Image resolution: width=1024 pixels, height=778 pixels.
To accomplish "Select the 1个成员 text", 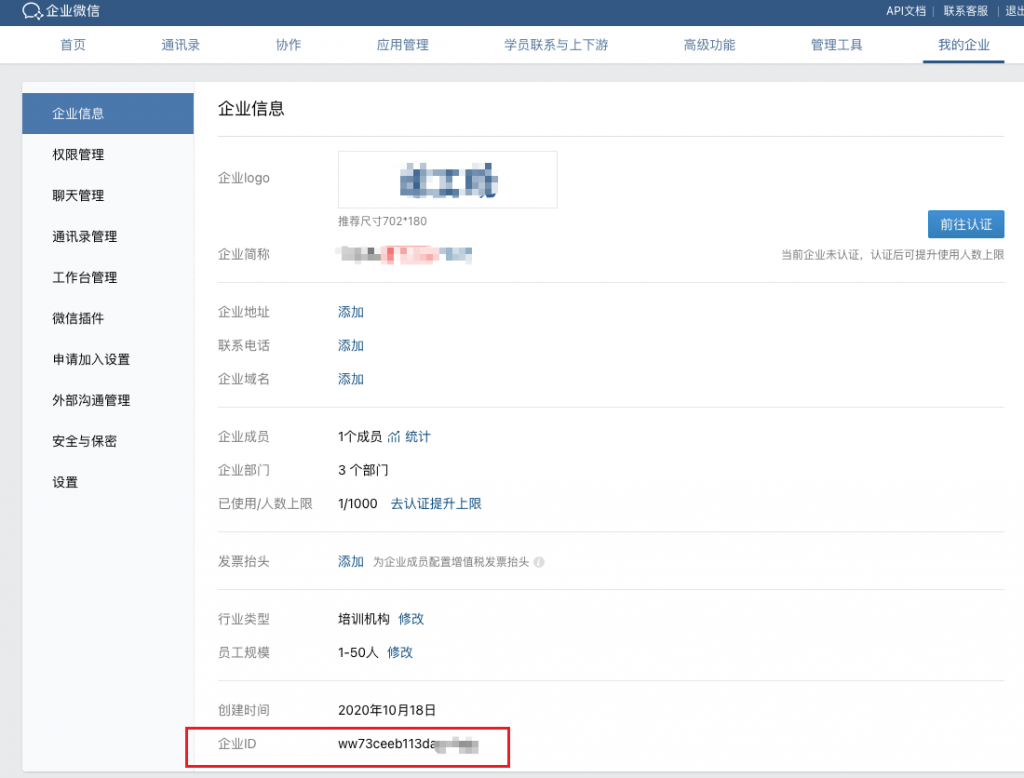I will tap(360, 437).
